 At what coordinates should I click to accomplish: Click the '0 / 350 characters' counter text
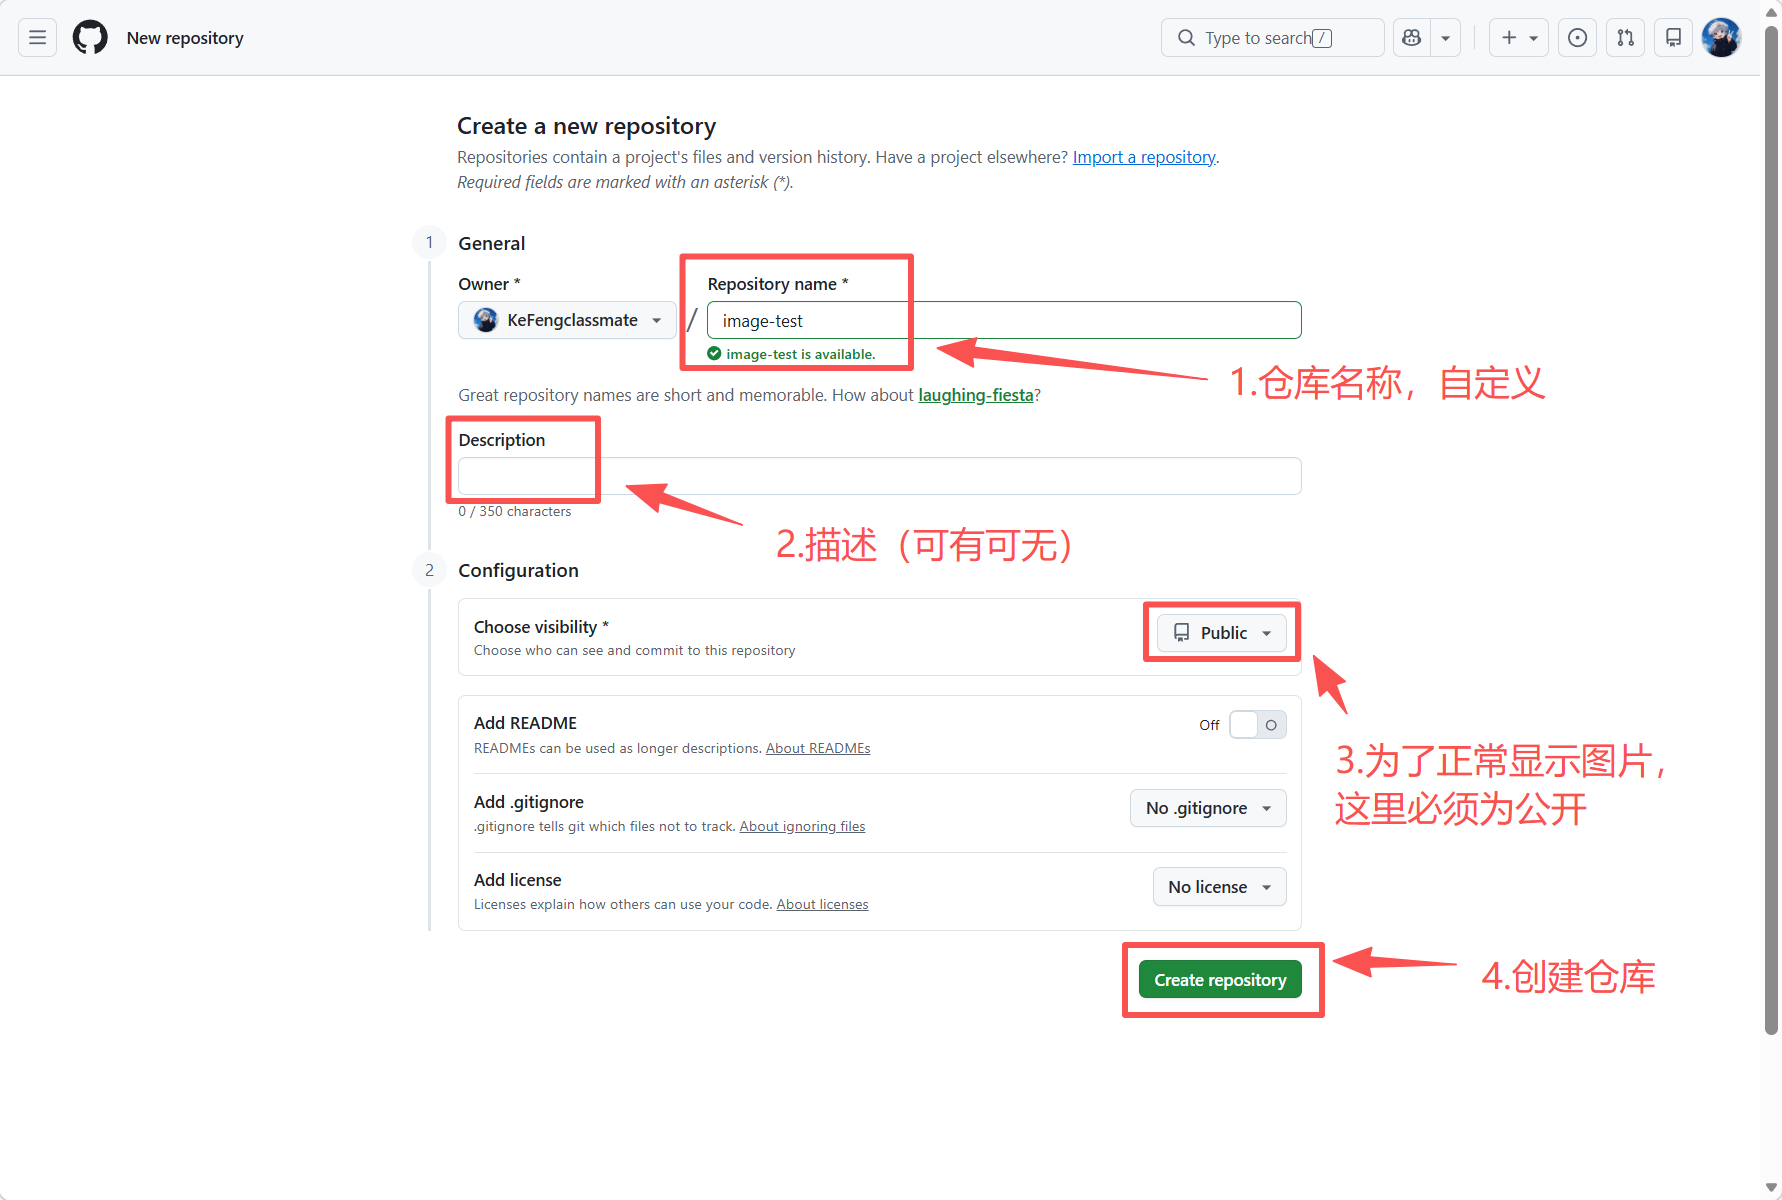pos(515,511)
